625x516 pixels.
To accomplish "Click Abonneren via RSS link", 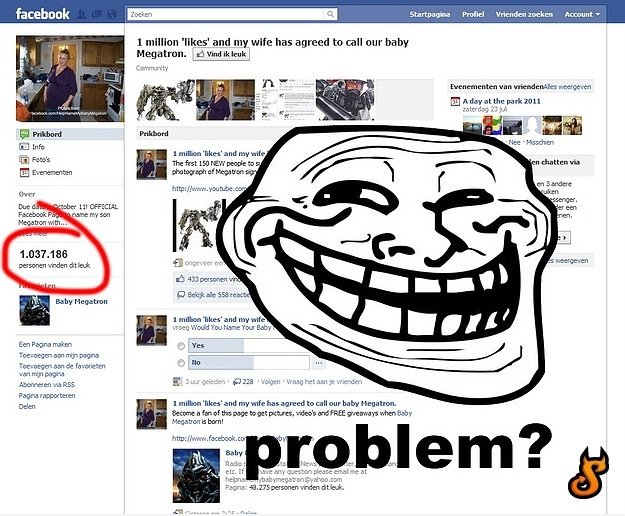I will tap(47, 385).
